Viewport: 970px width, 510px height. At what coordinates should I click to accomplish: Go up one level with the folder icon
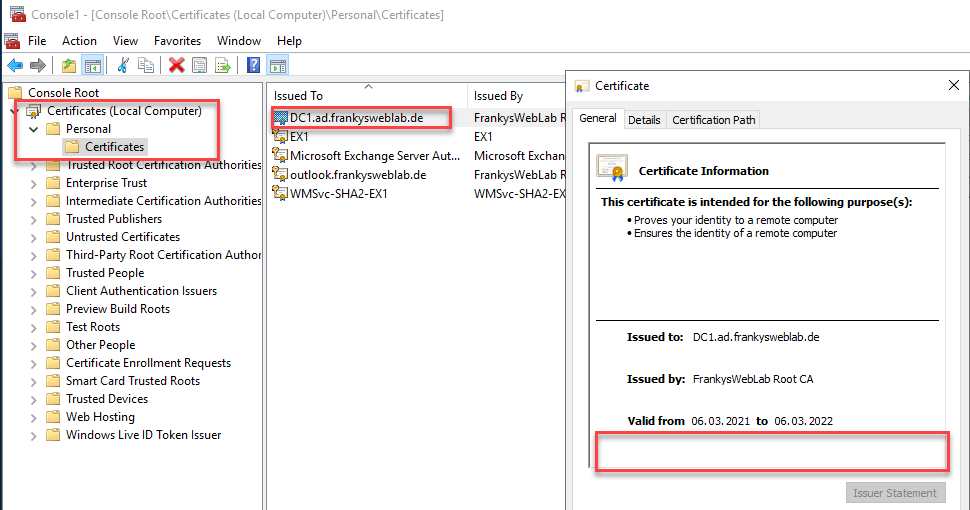(x=69, y=65)
